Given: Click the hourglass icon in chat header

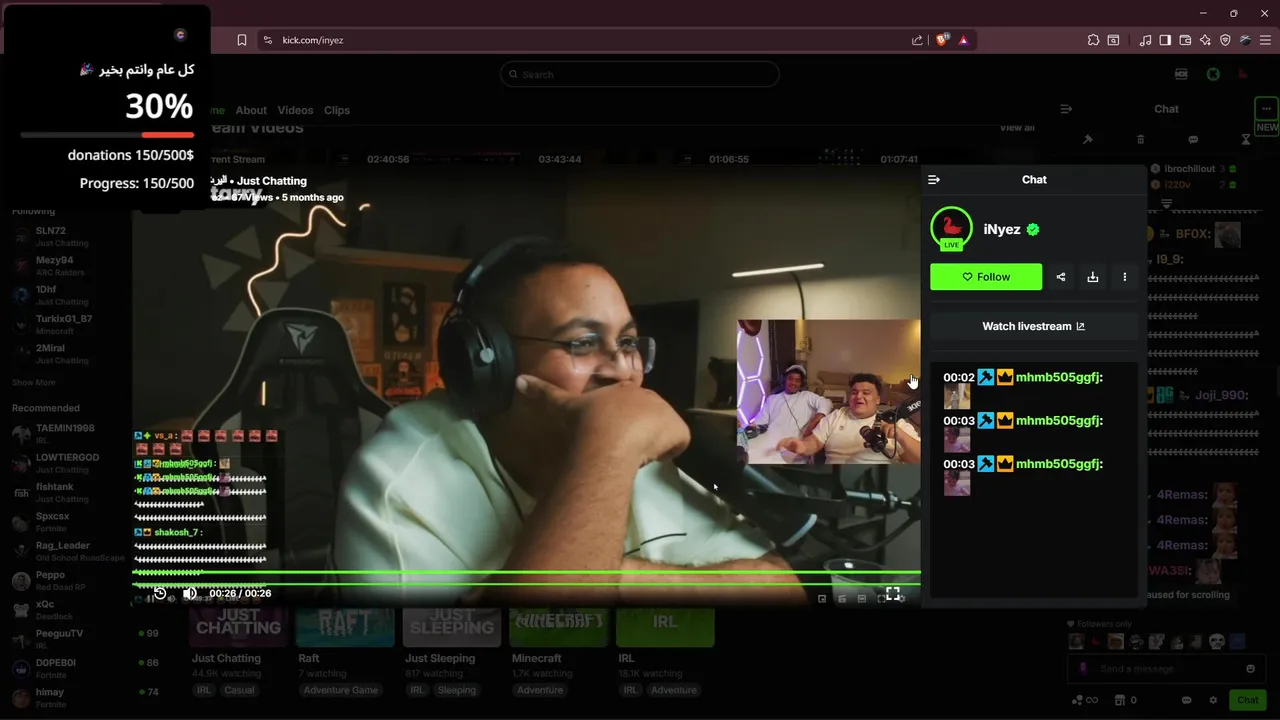Looking at the screenshot, I should coord(1246,139).
